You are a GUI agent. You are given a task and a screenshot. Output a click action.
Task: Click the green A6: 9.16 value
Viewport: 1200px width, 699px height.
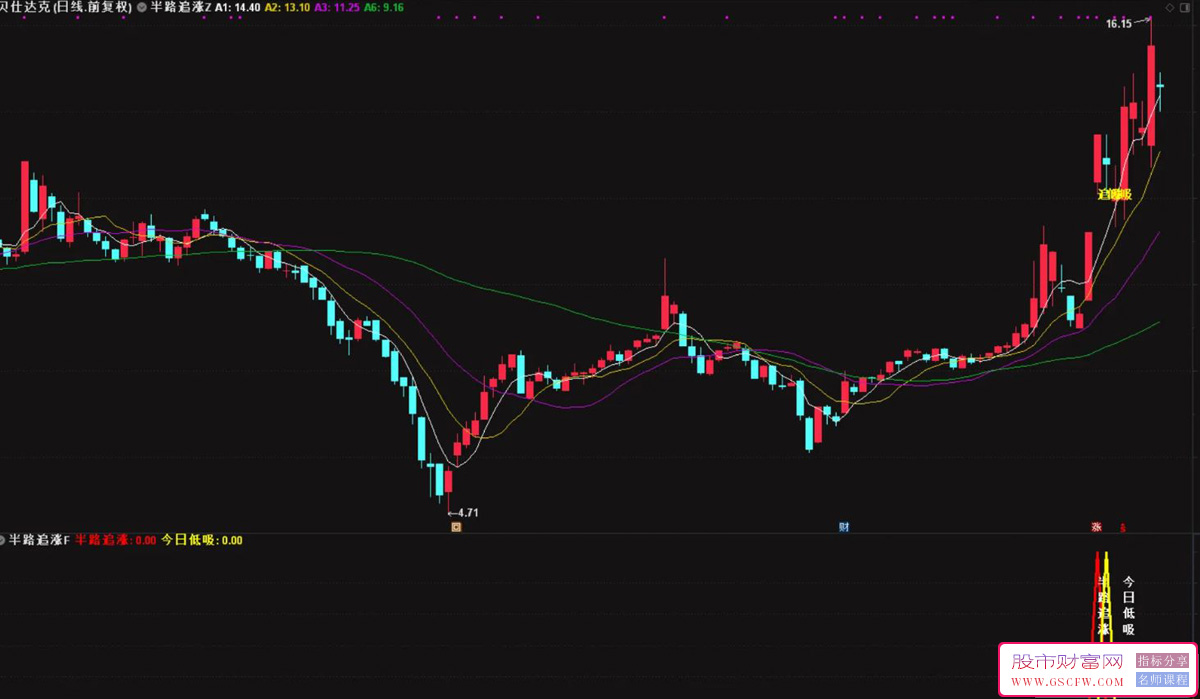click(385, 7)
